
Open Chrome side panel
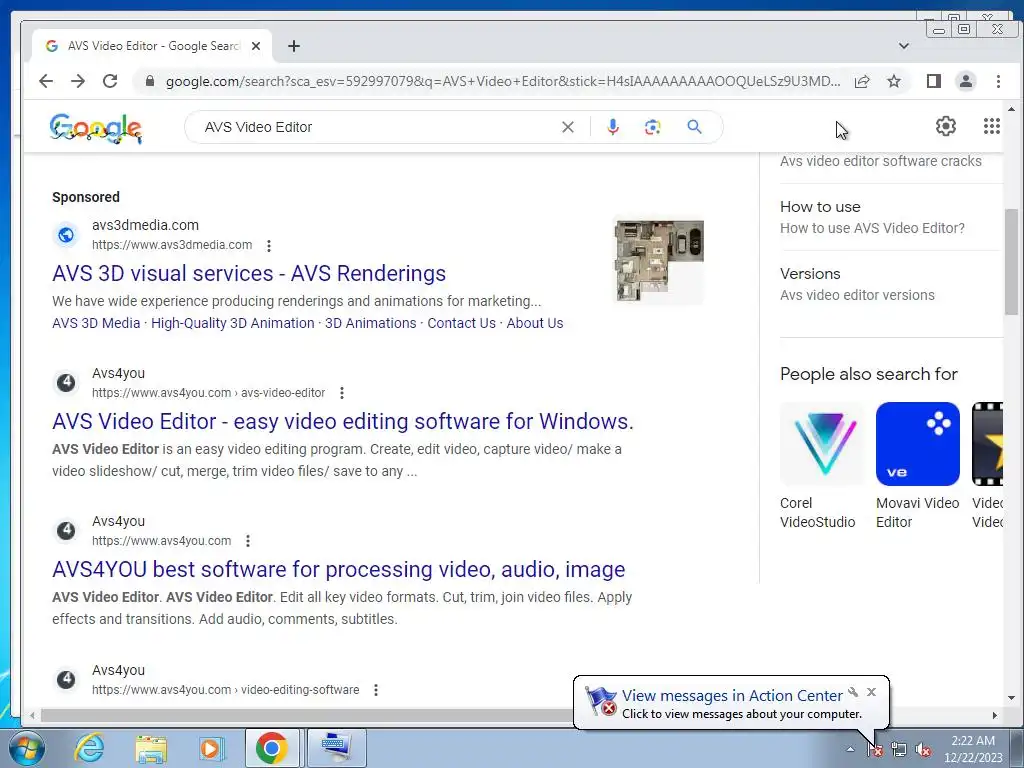click(934, 81)
